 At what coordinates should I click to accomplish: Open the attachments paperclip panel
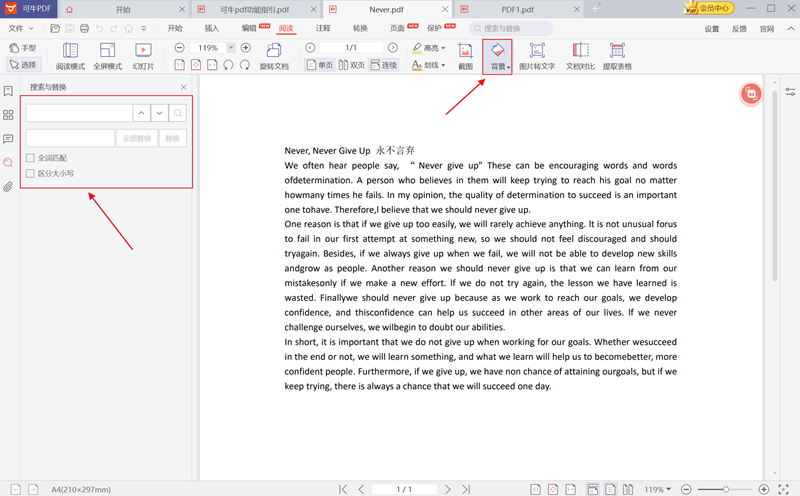[x=9, y=187]
